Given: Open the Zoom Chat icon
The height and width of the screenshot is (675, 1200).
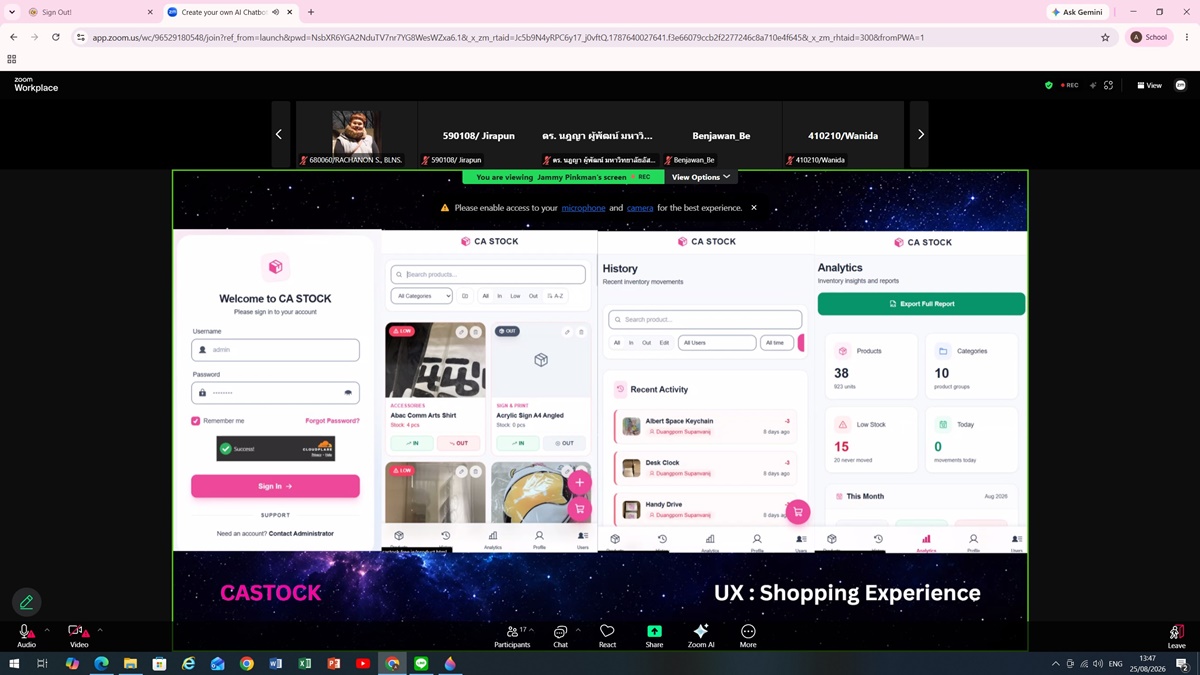Looking at the screenshot, I should click(x=560, y=631).
